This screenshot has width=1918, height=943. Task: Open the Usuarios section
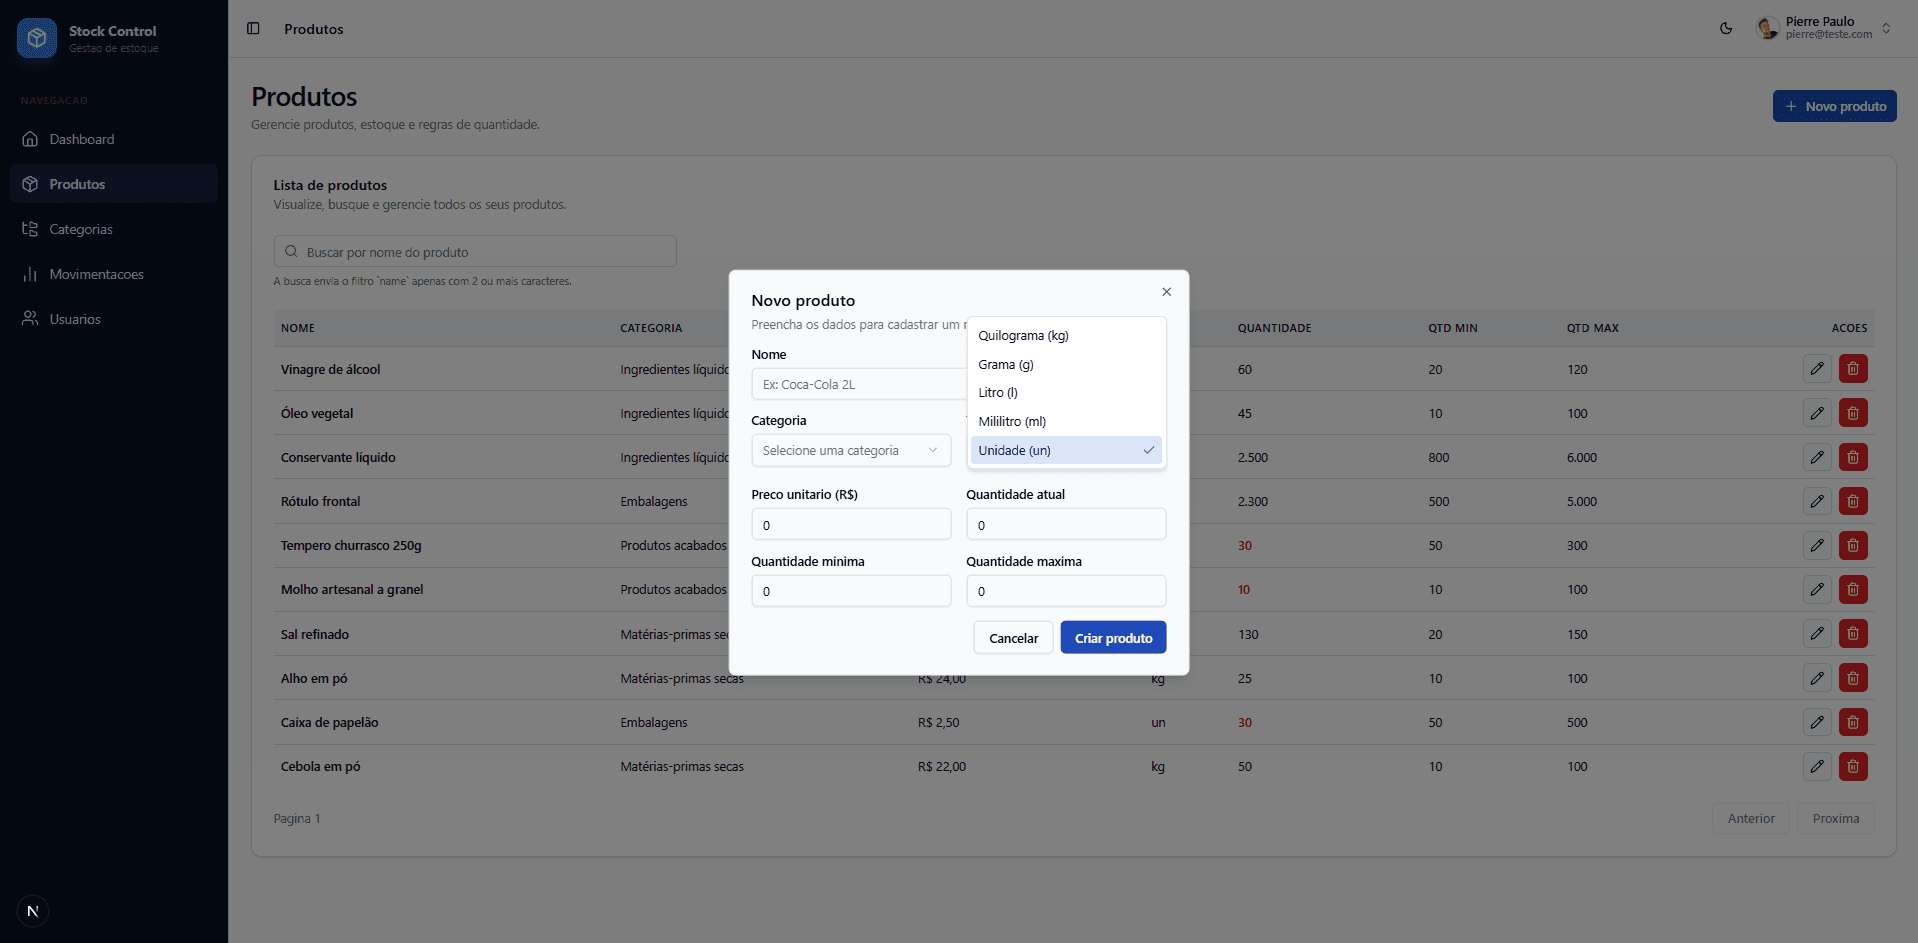coord(75,319)
